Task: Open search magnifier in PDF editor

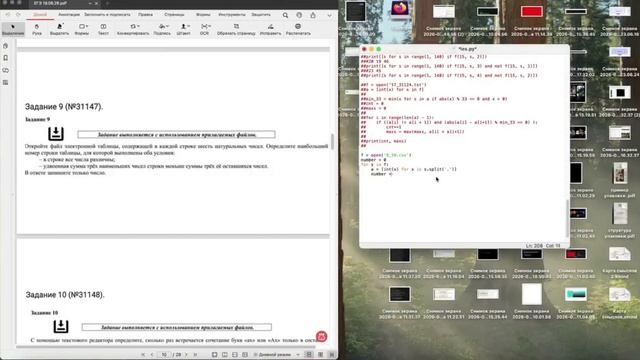Action: tap(285, 15)
